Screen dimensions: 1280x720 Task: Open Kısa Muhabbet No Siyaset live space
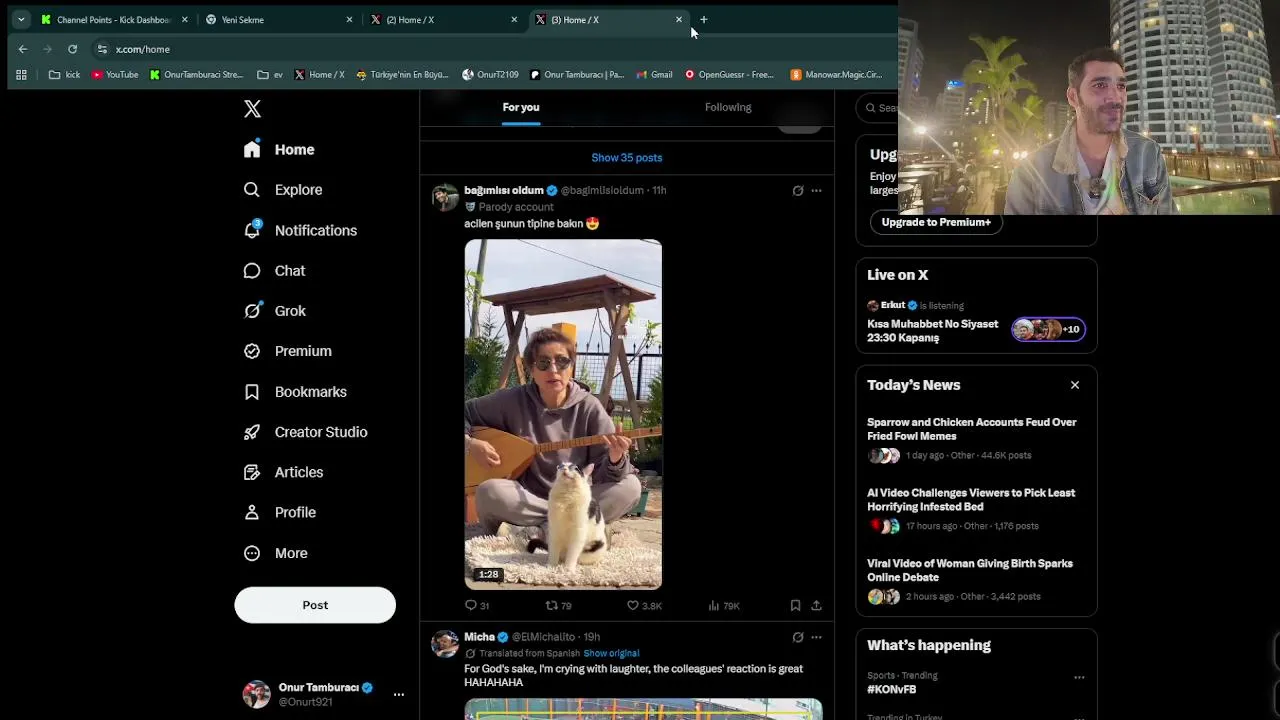(933, 331)
